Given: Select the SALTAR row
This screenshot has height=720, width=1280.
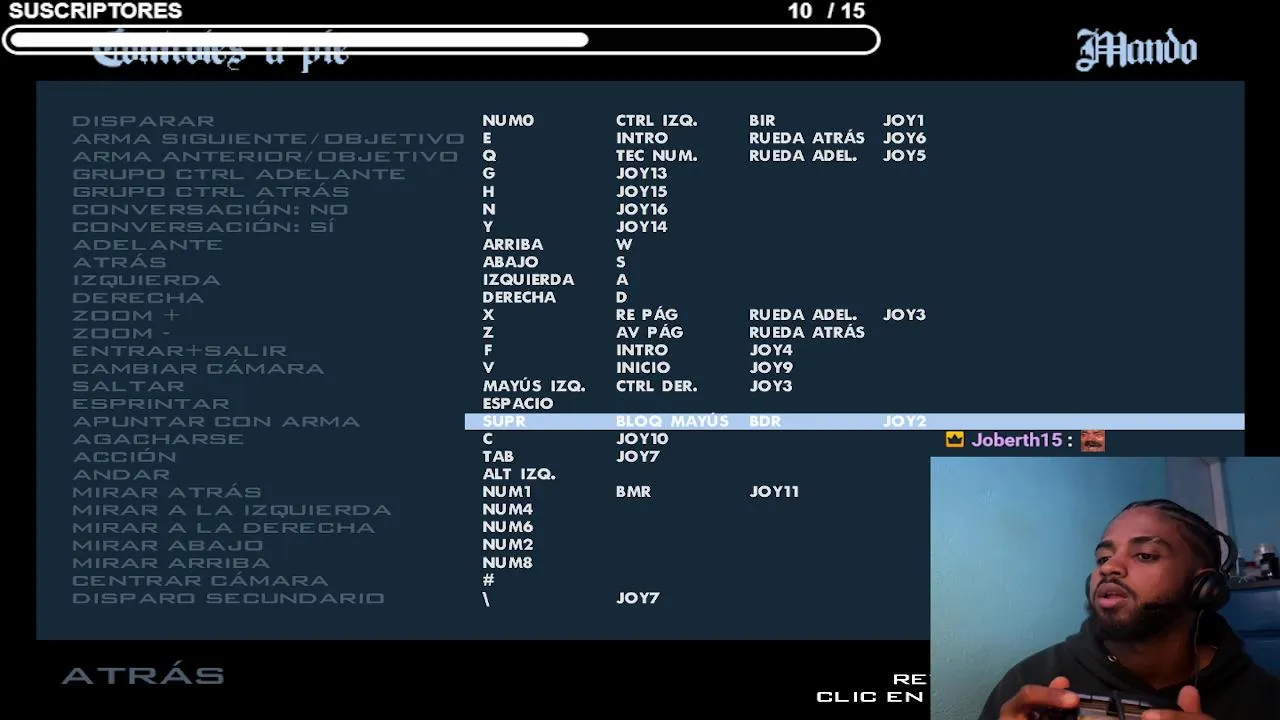Looking at the screenshot, I should (129, 386).
